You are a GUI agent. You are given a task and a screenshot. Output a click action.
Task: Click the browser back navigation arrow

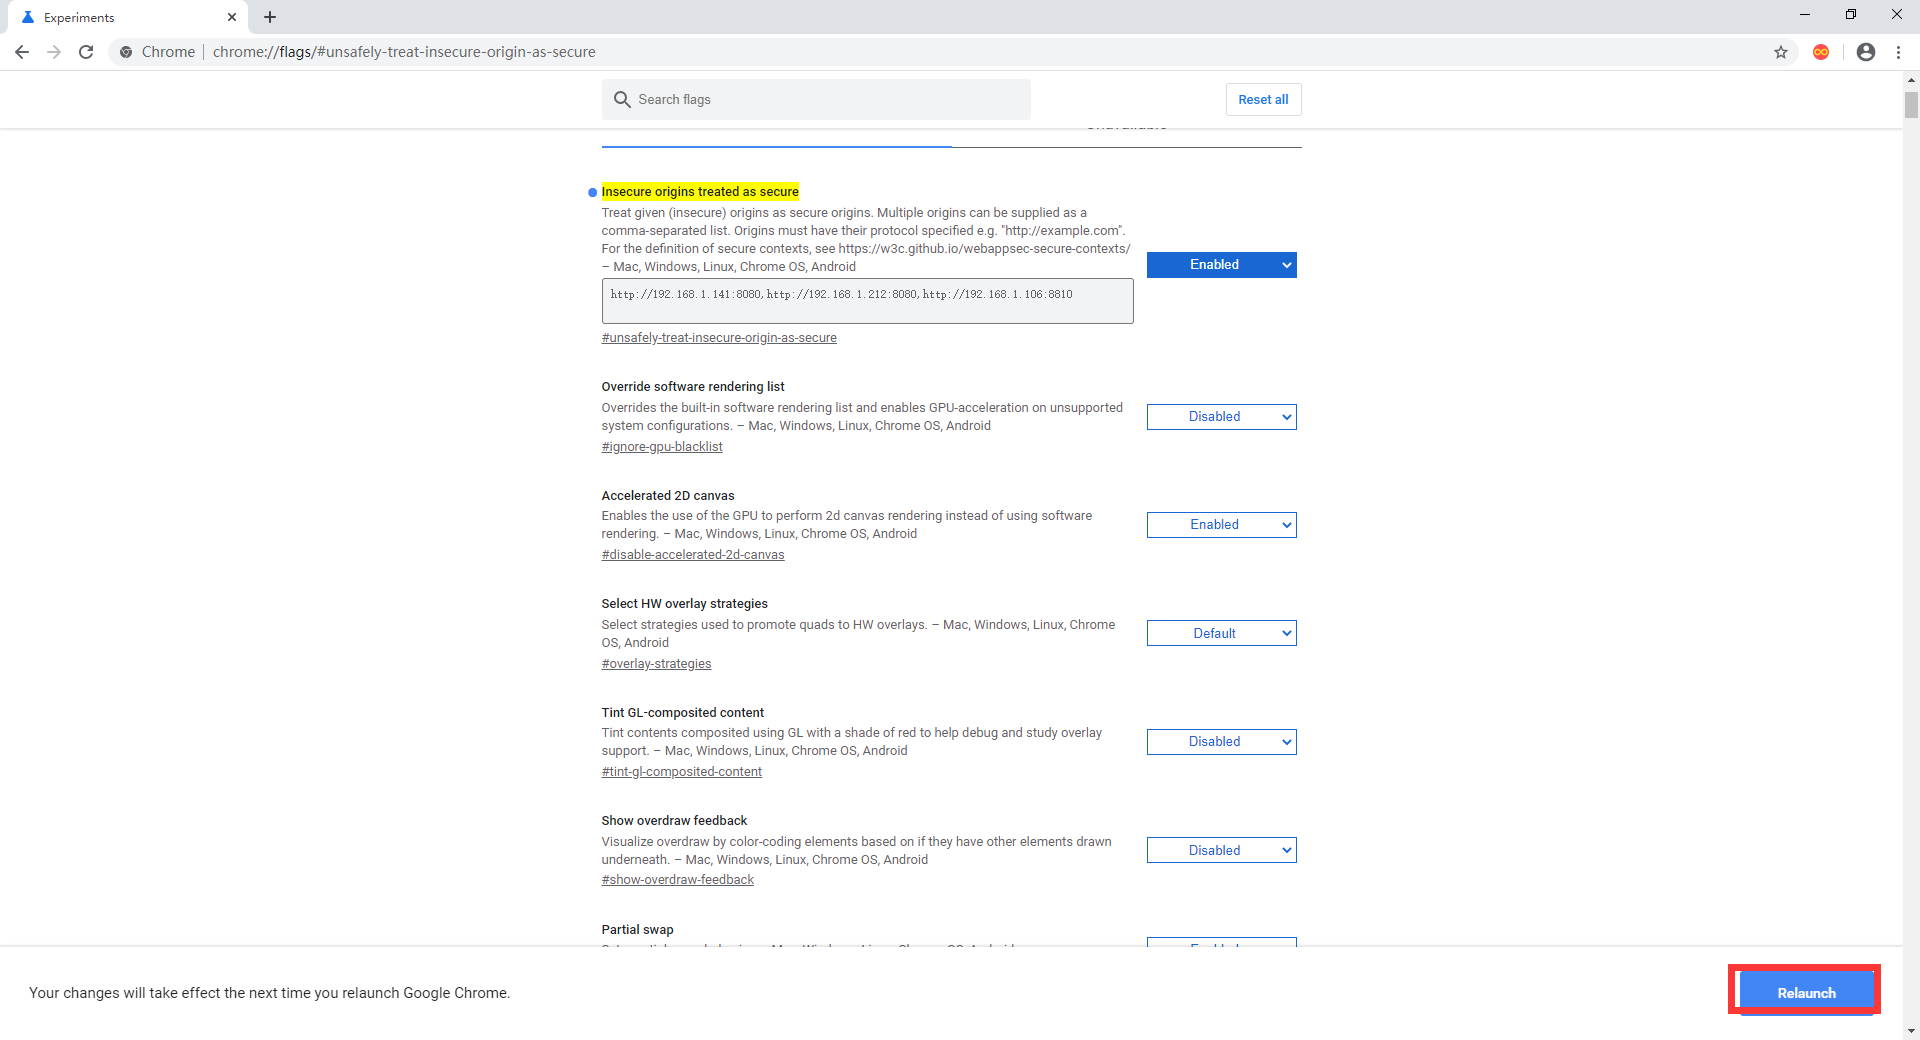(x=22, y=52)
